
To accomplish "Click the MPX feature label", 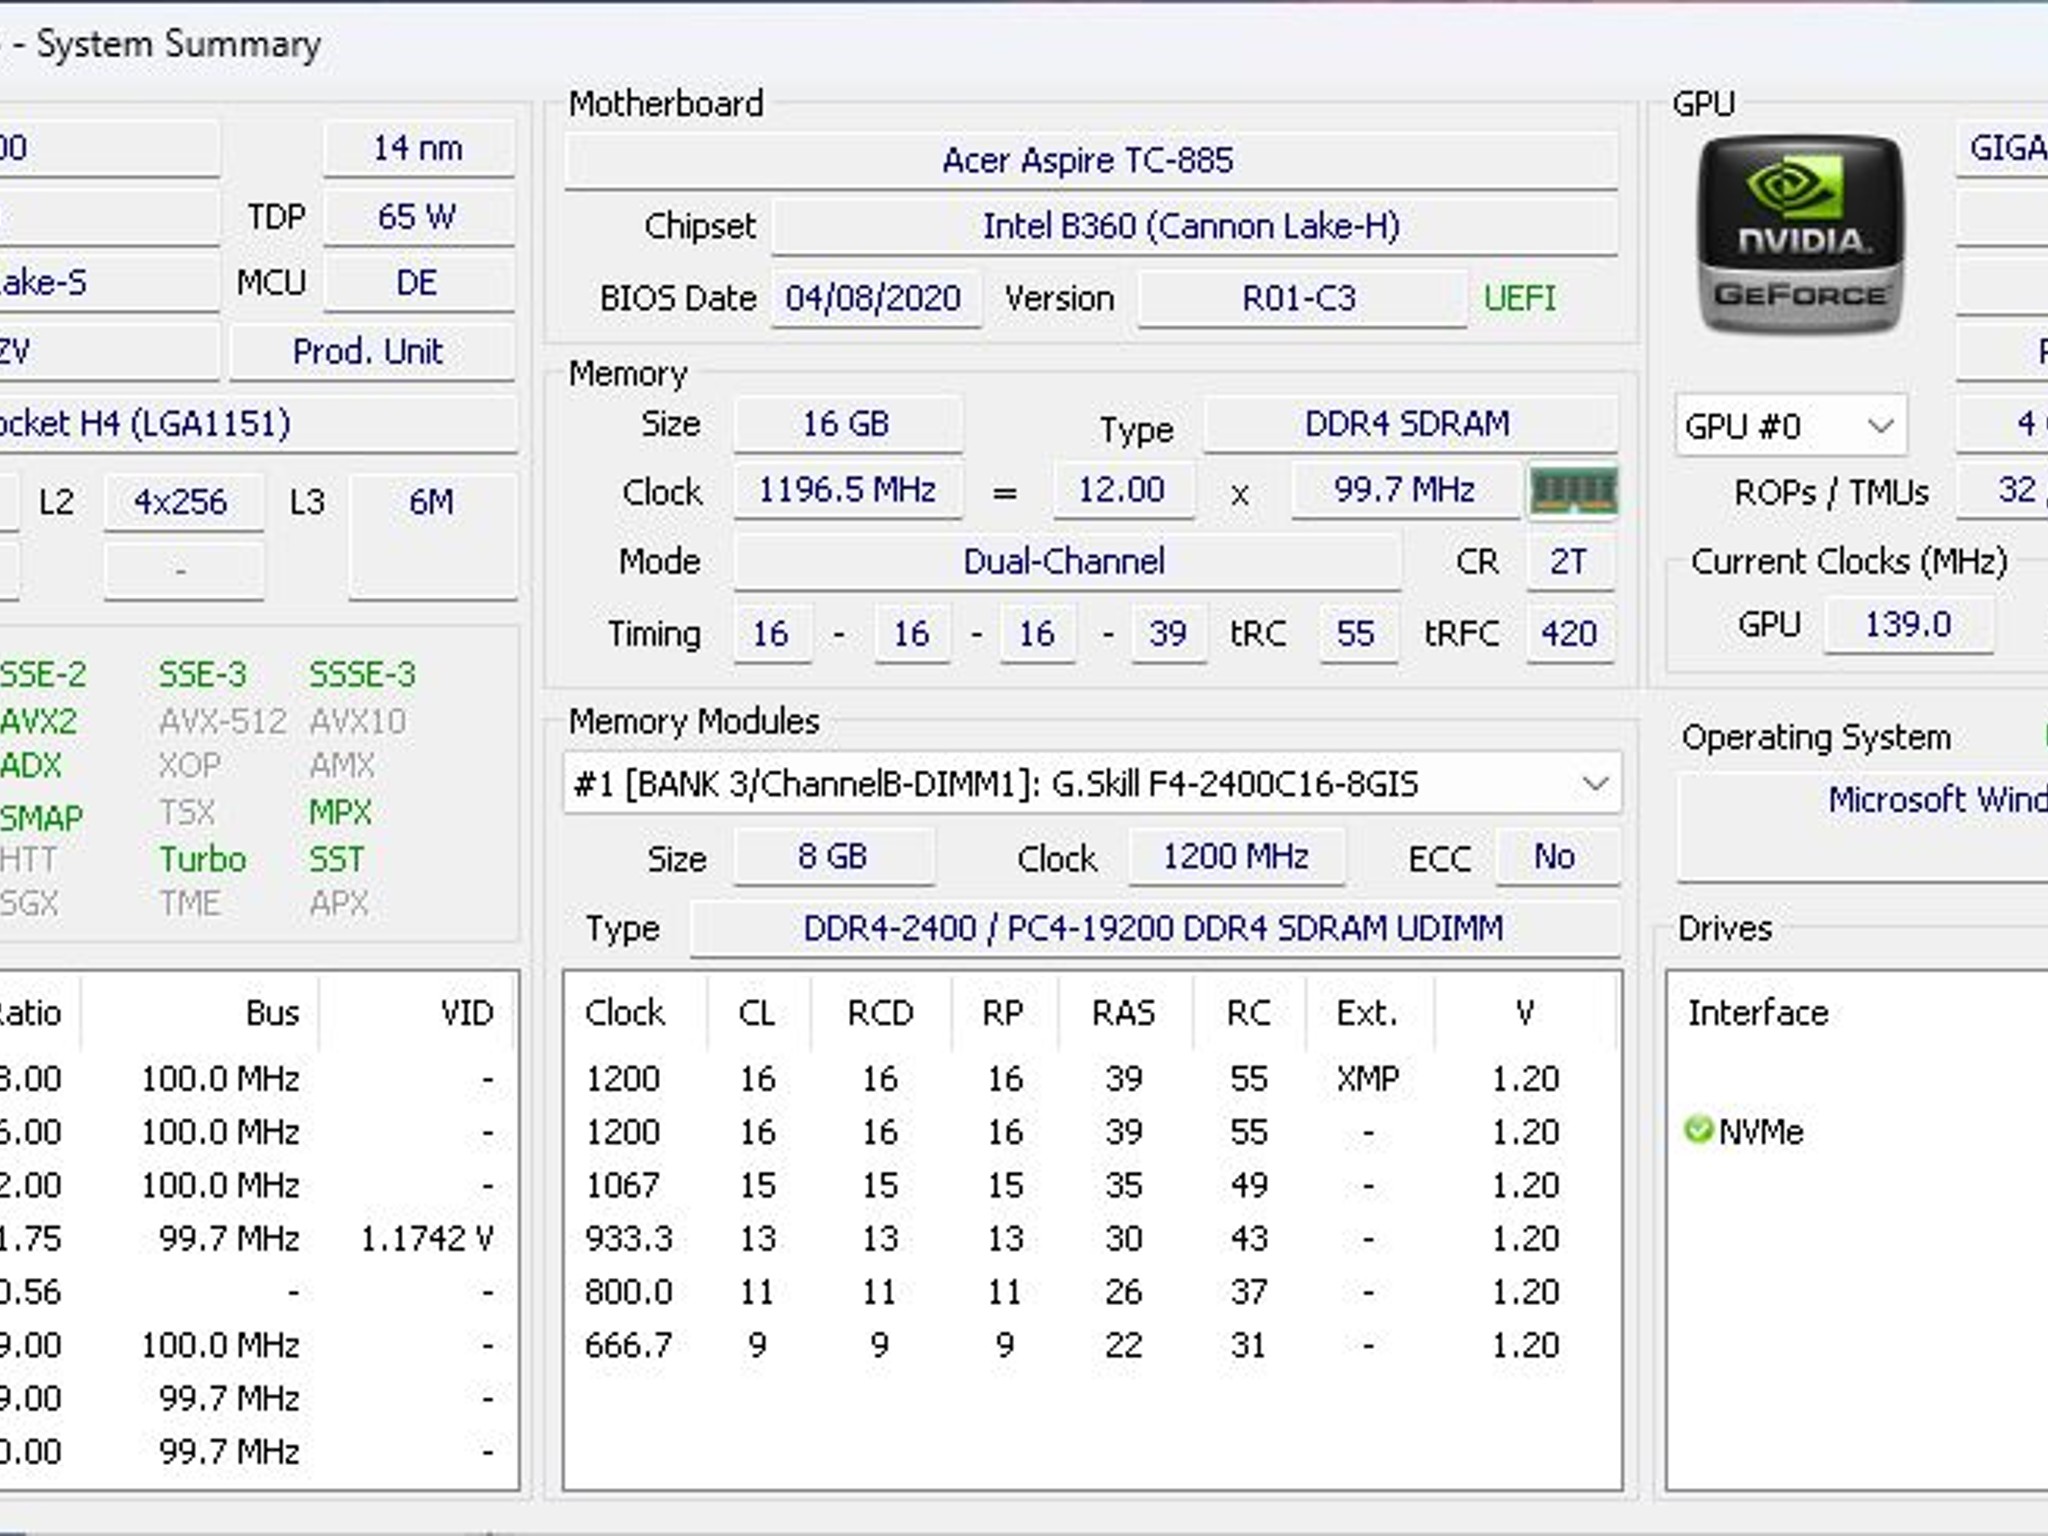I will click(x=340, y=812).
